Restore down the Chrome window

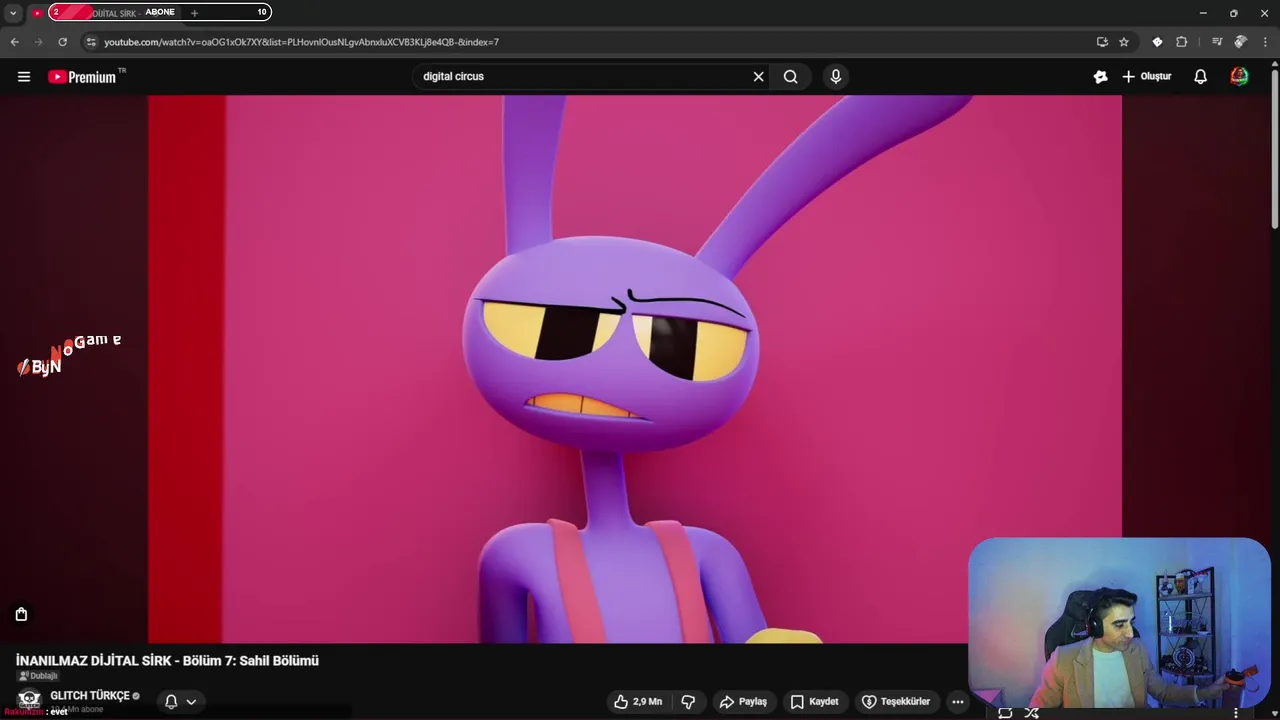(x=1233, y=13)
